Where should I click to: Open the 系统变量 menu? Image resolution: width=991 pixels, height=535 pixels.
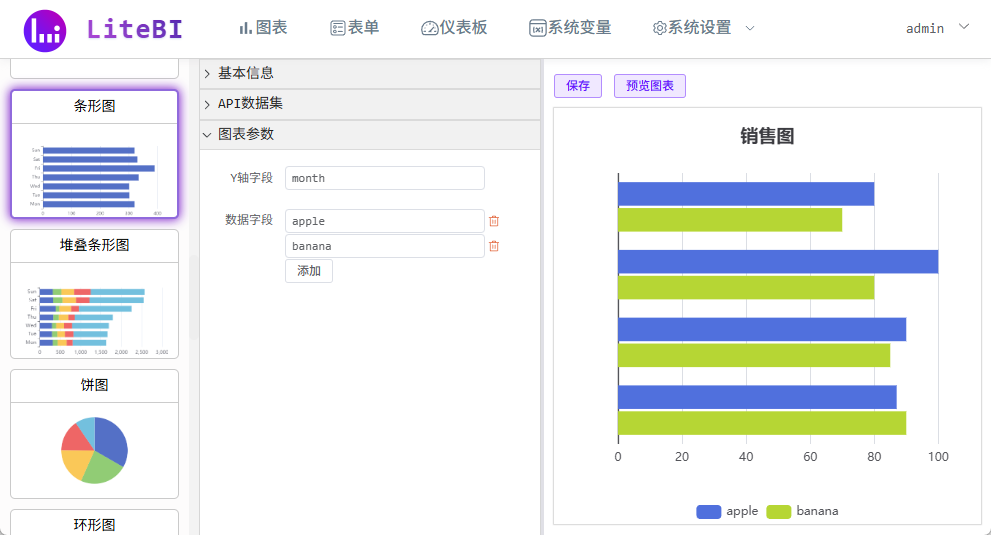[570, 28]
